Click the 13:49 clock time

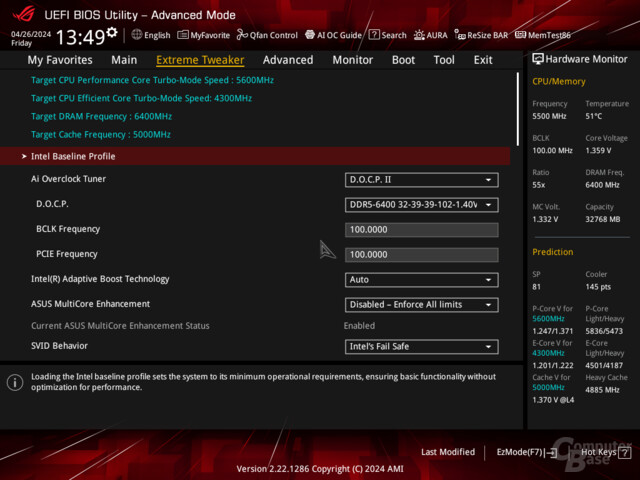click(x=80, y=37)
